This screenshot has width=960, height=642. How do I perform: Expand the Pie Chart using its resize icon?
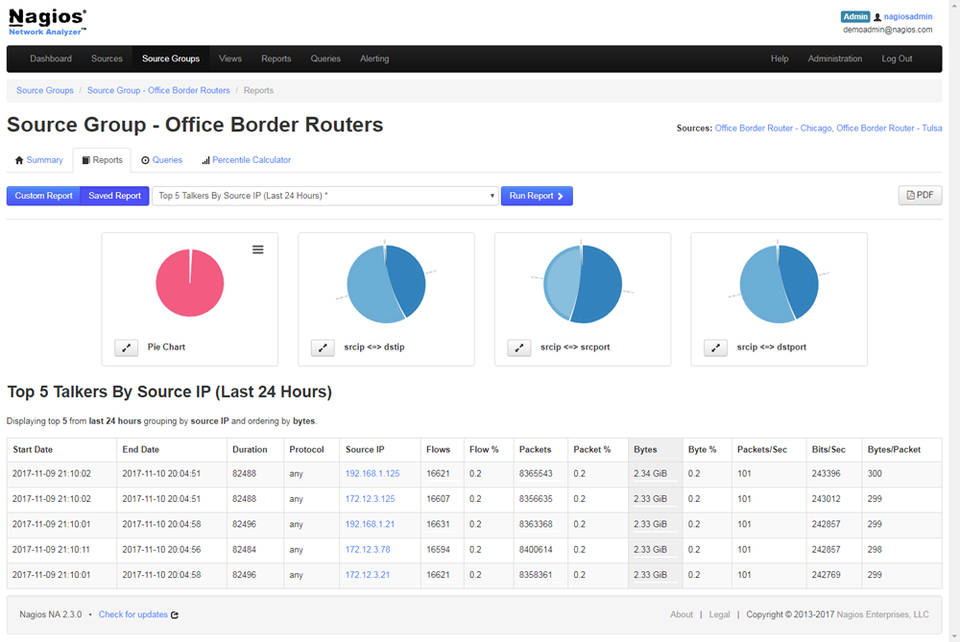pyautogui.click(x=125, y=347)
